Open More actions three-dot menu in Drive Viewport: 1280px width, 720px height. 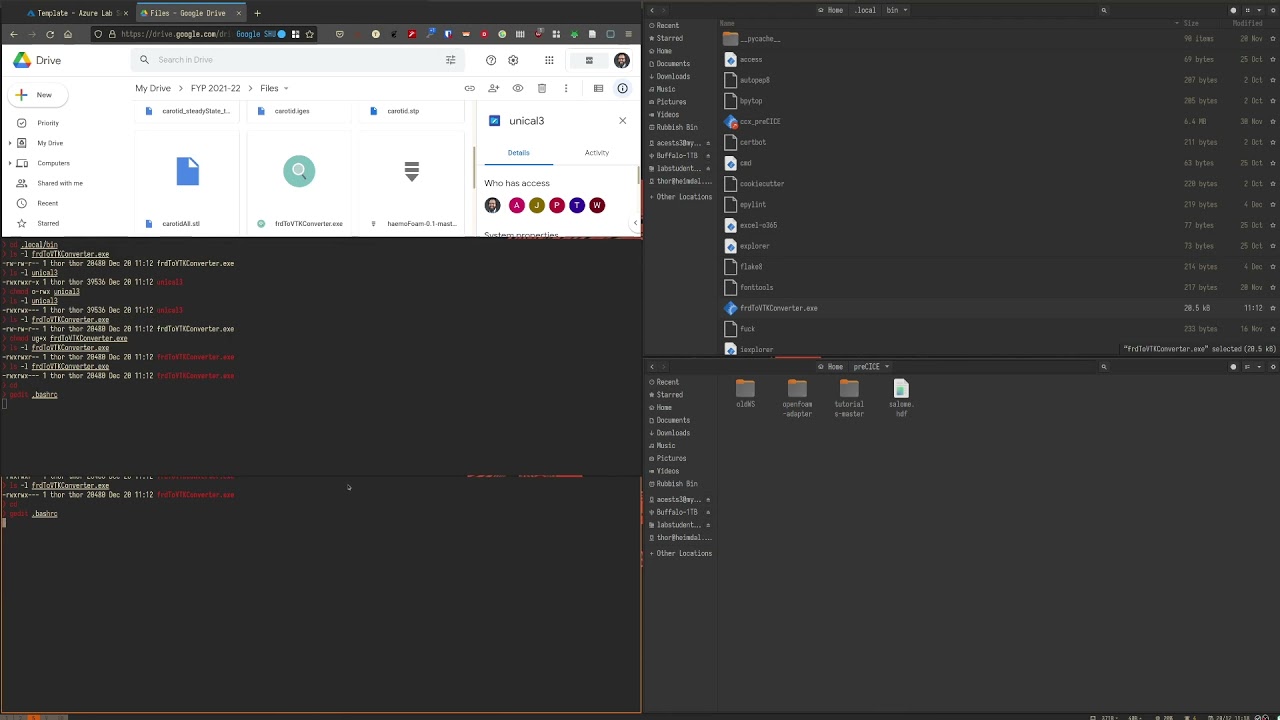tap(566, 88)
